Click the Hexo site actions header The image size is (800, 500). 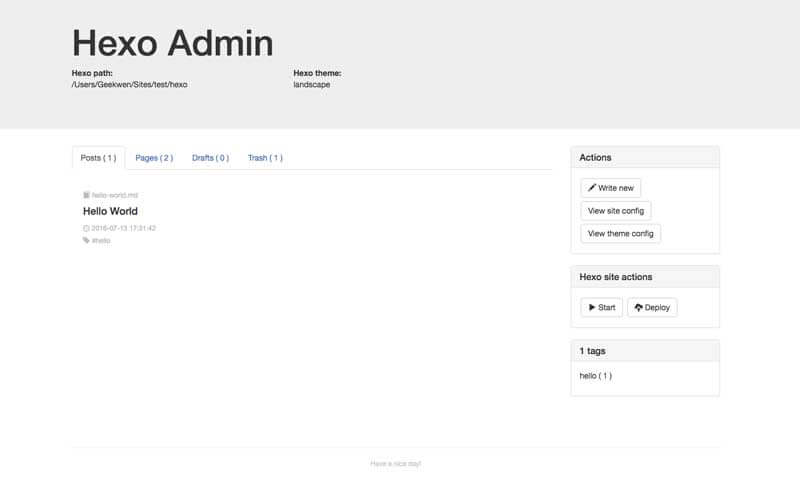(645, 277)
